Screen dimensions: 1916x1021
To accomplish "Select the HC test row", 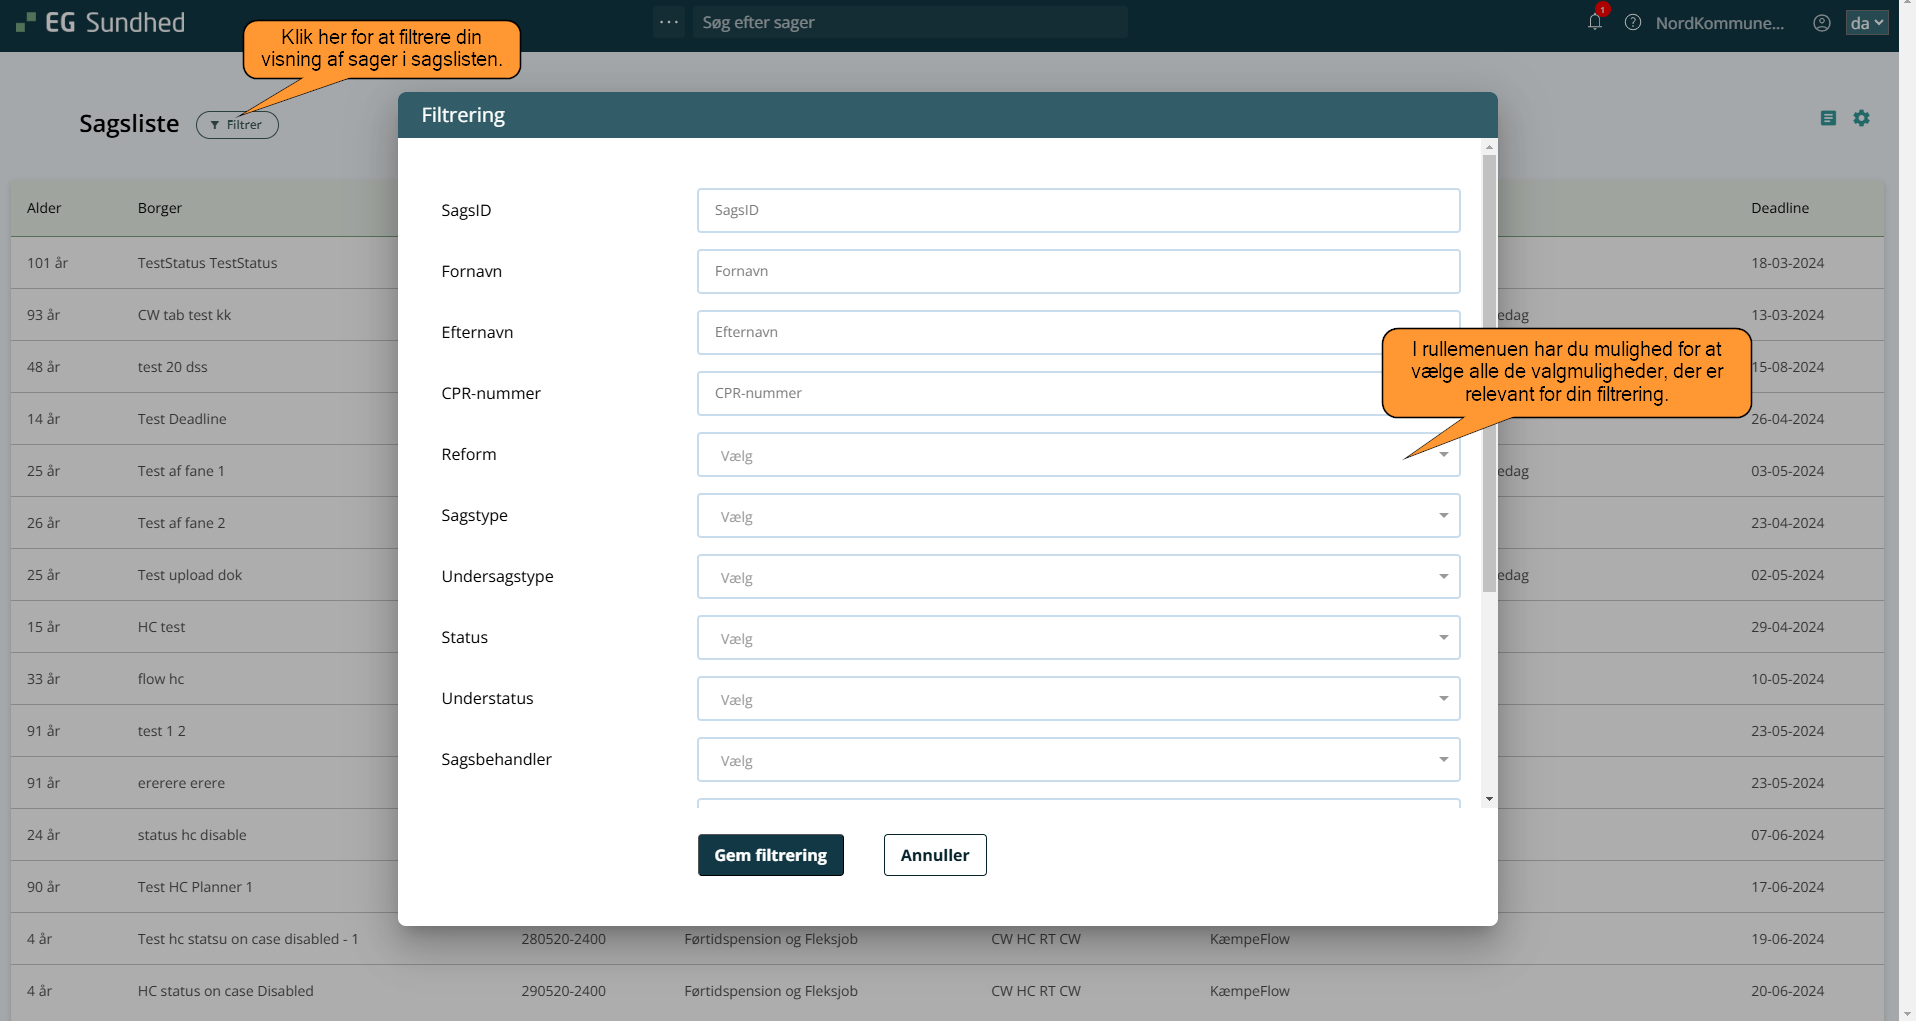I will click(947, 627).
